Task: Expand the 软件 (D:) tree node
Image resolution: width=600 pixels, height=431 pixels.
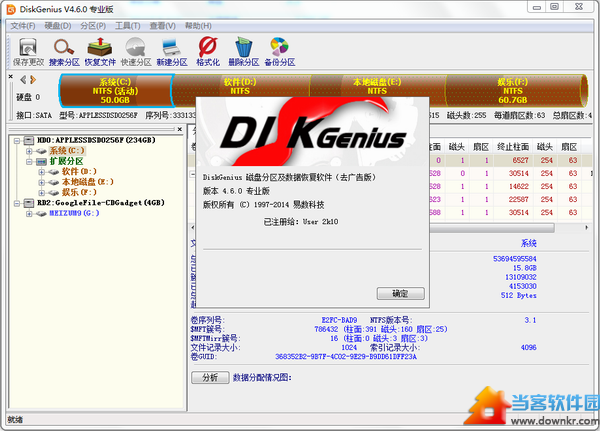Action: pyautogui.click(x=41, y=172)
